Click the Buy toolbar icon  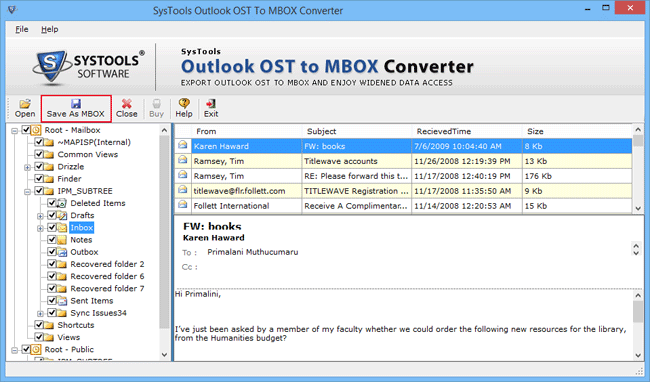(156, 109)
